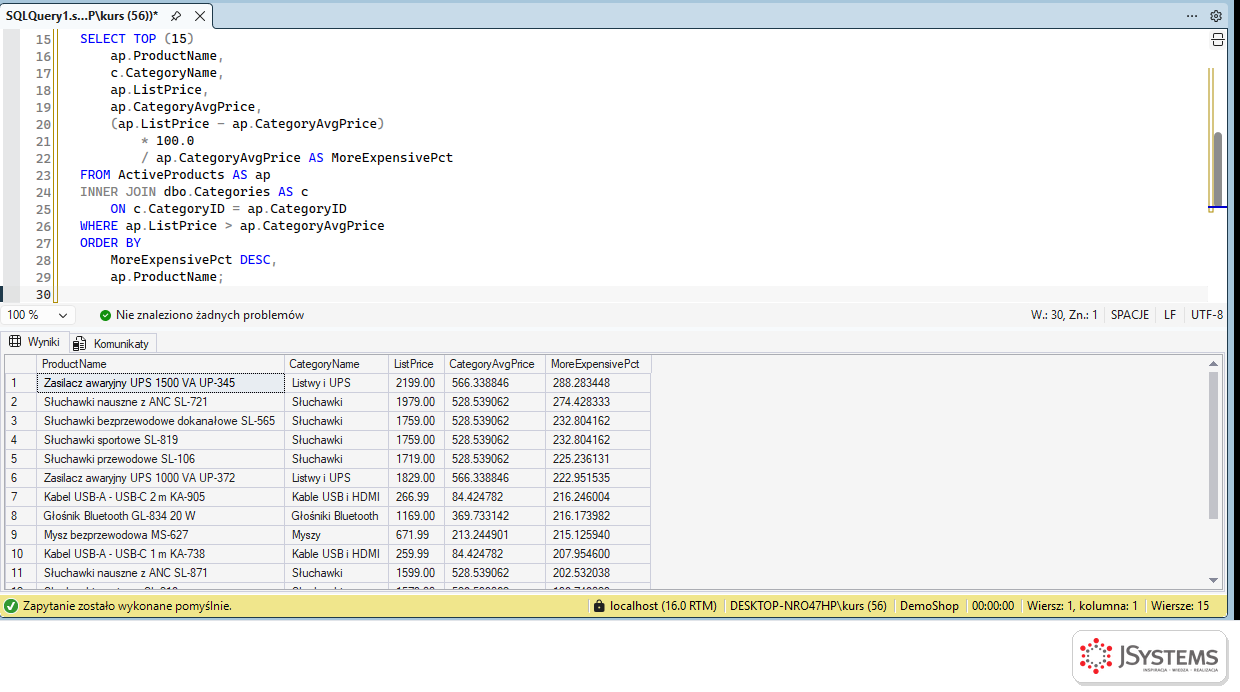
Task: Select result row number 1 header
Action: coord(21,383)
